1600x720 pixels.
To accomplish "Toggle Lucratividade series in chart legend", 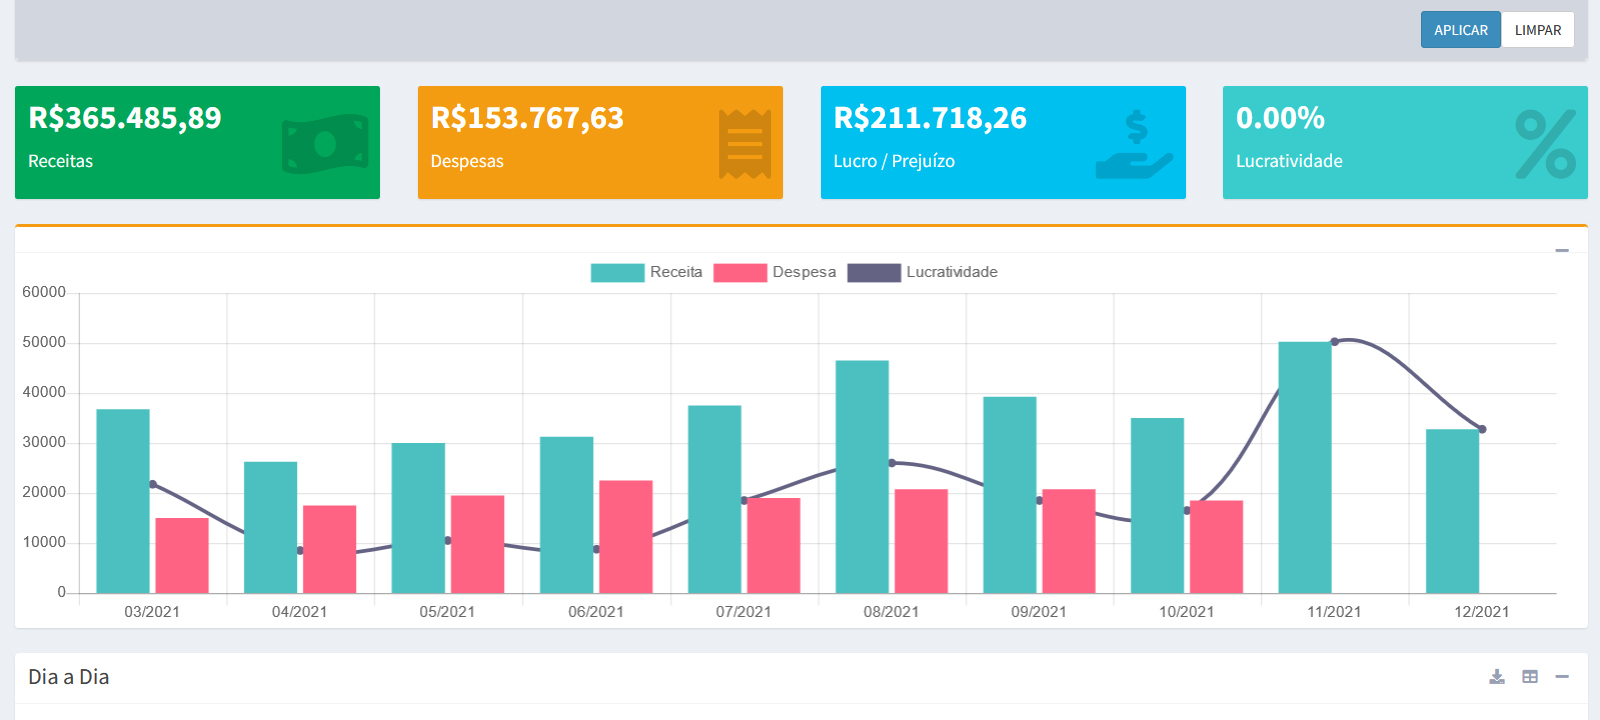I will (923, 272).
